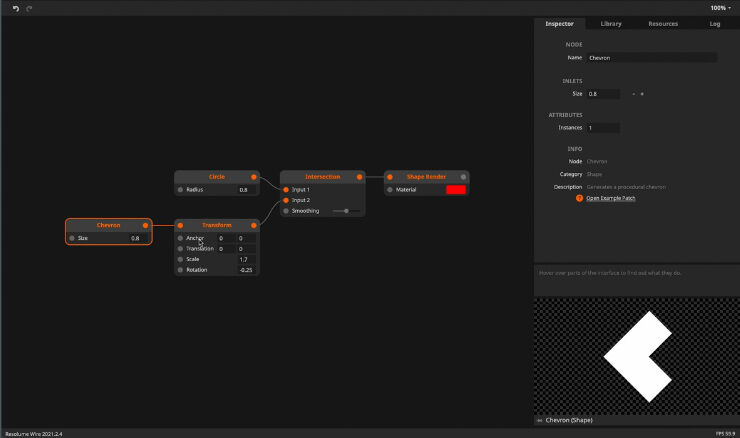Click the Smoothing inlet dot on Intersection

coord(286,211)
